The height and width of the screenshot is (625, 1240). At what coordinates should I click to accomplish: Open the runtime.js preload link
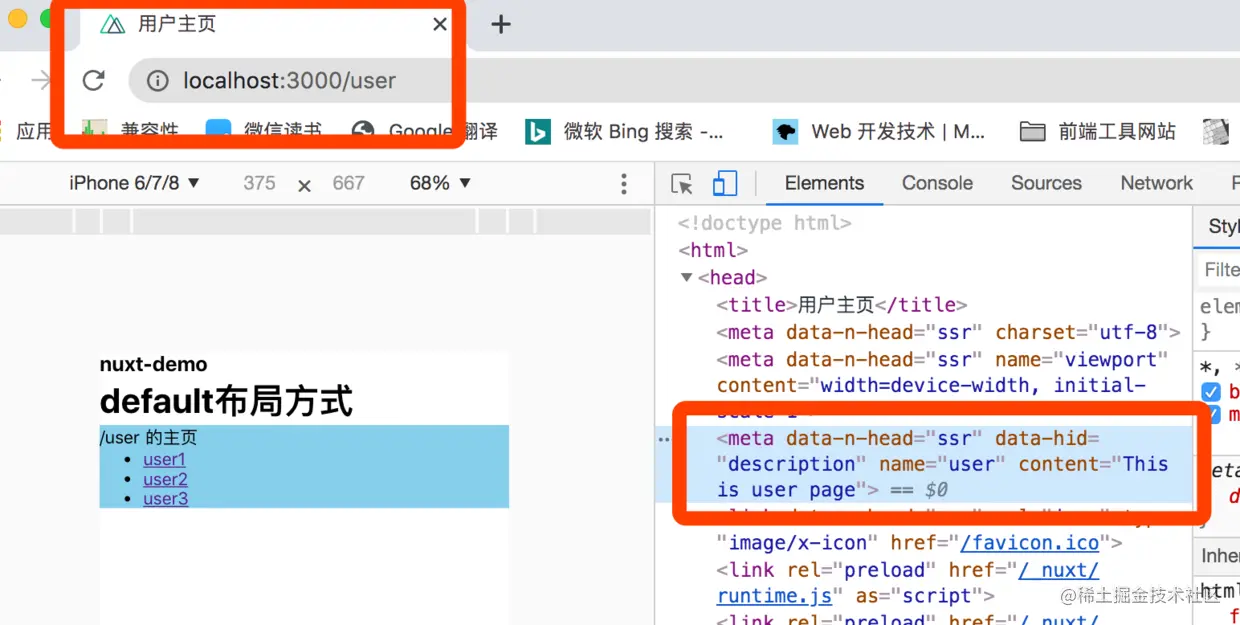tap(774, 596)
